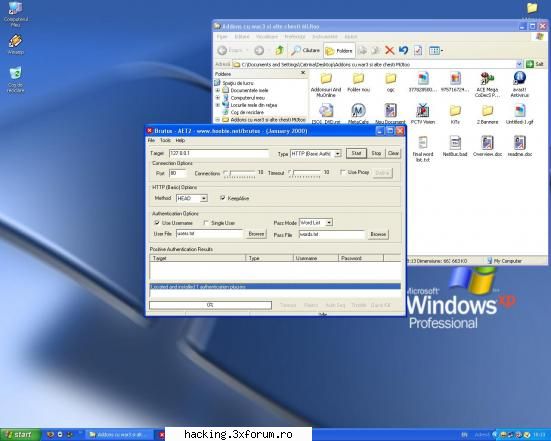Click the blue Undo arrow toolbar icon
This screenshot has height=441, width=551.
403,50
